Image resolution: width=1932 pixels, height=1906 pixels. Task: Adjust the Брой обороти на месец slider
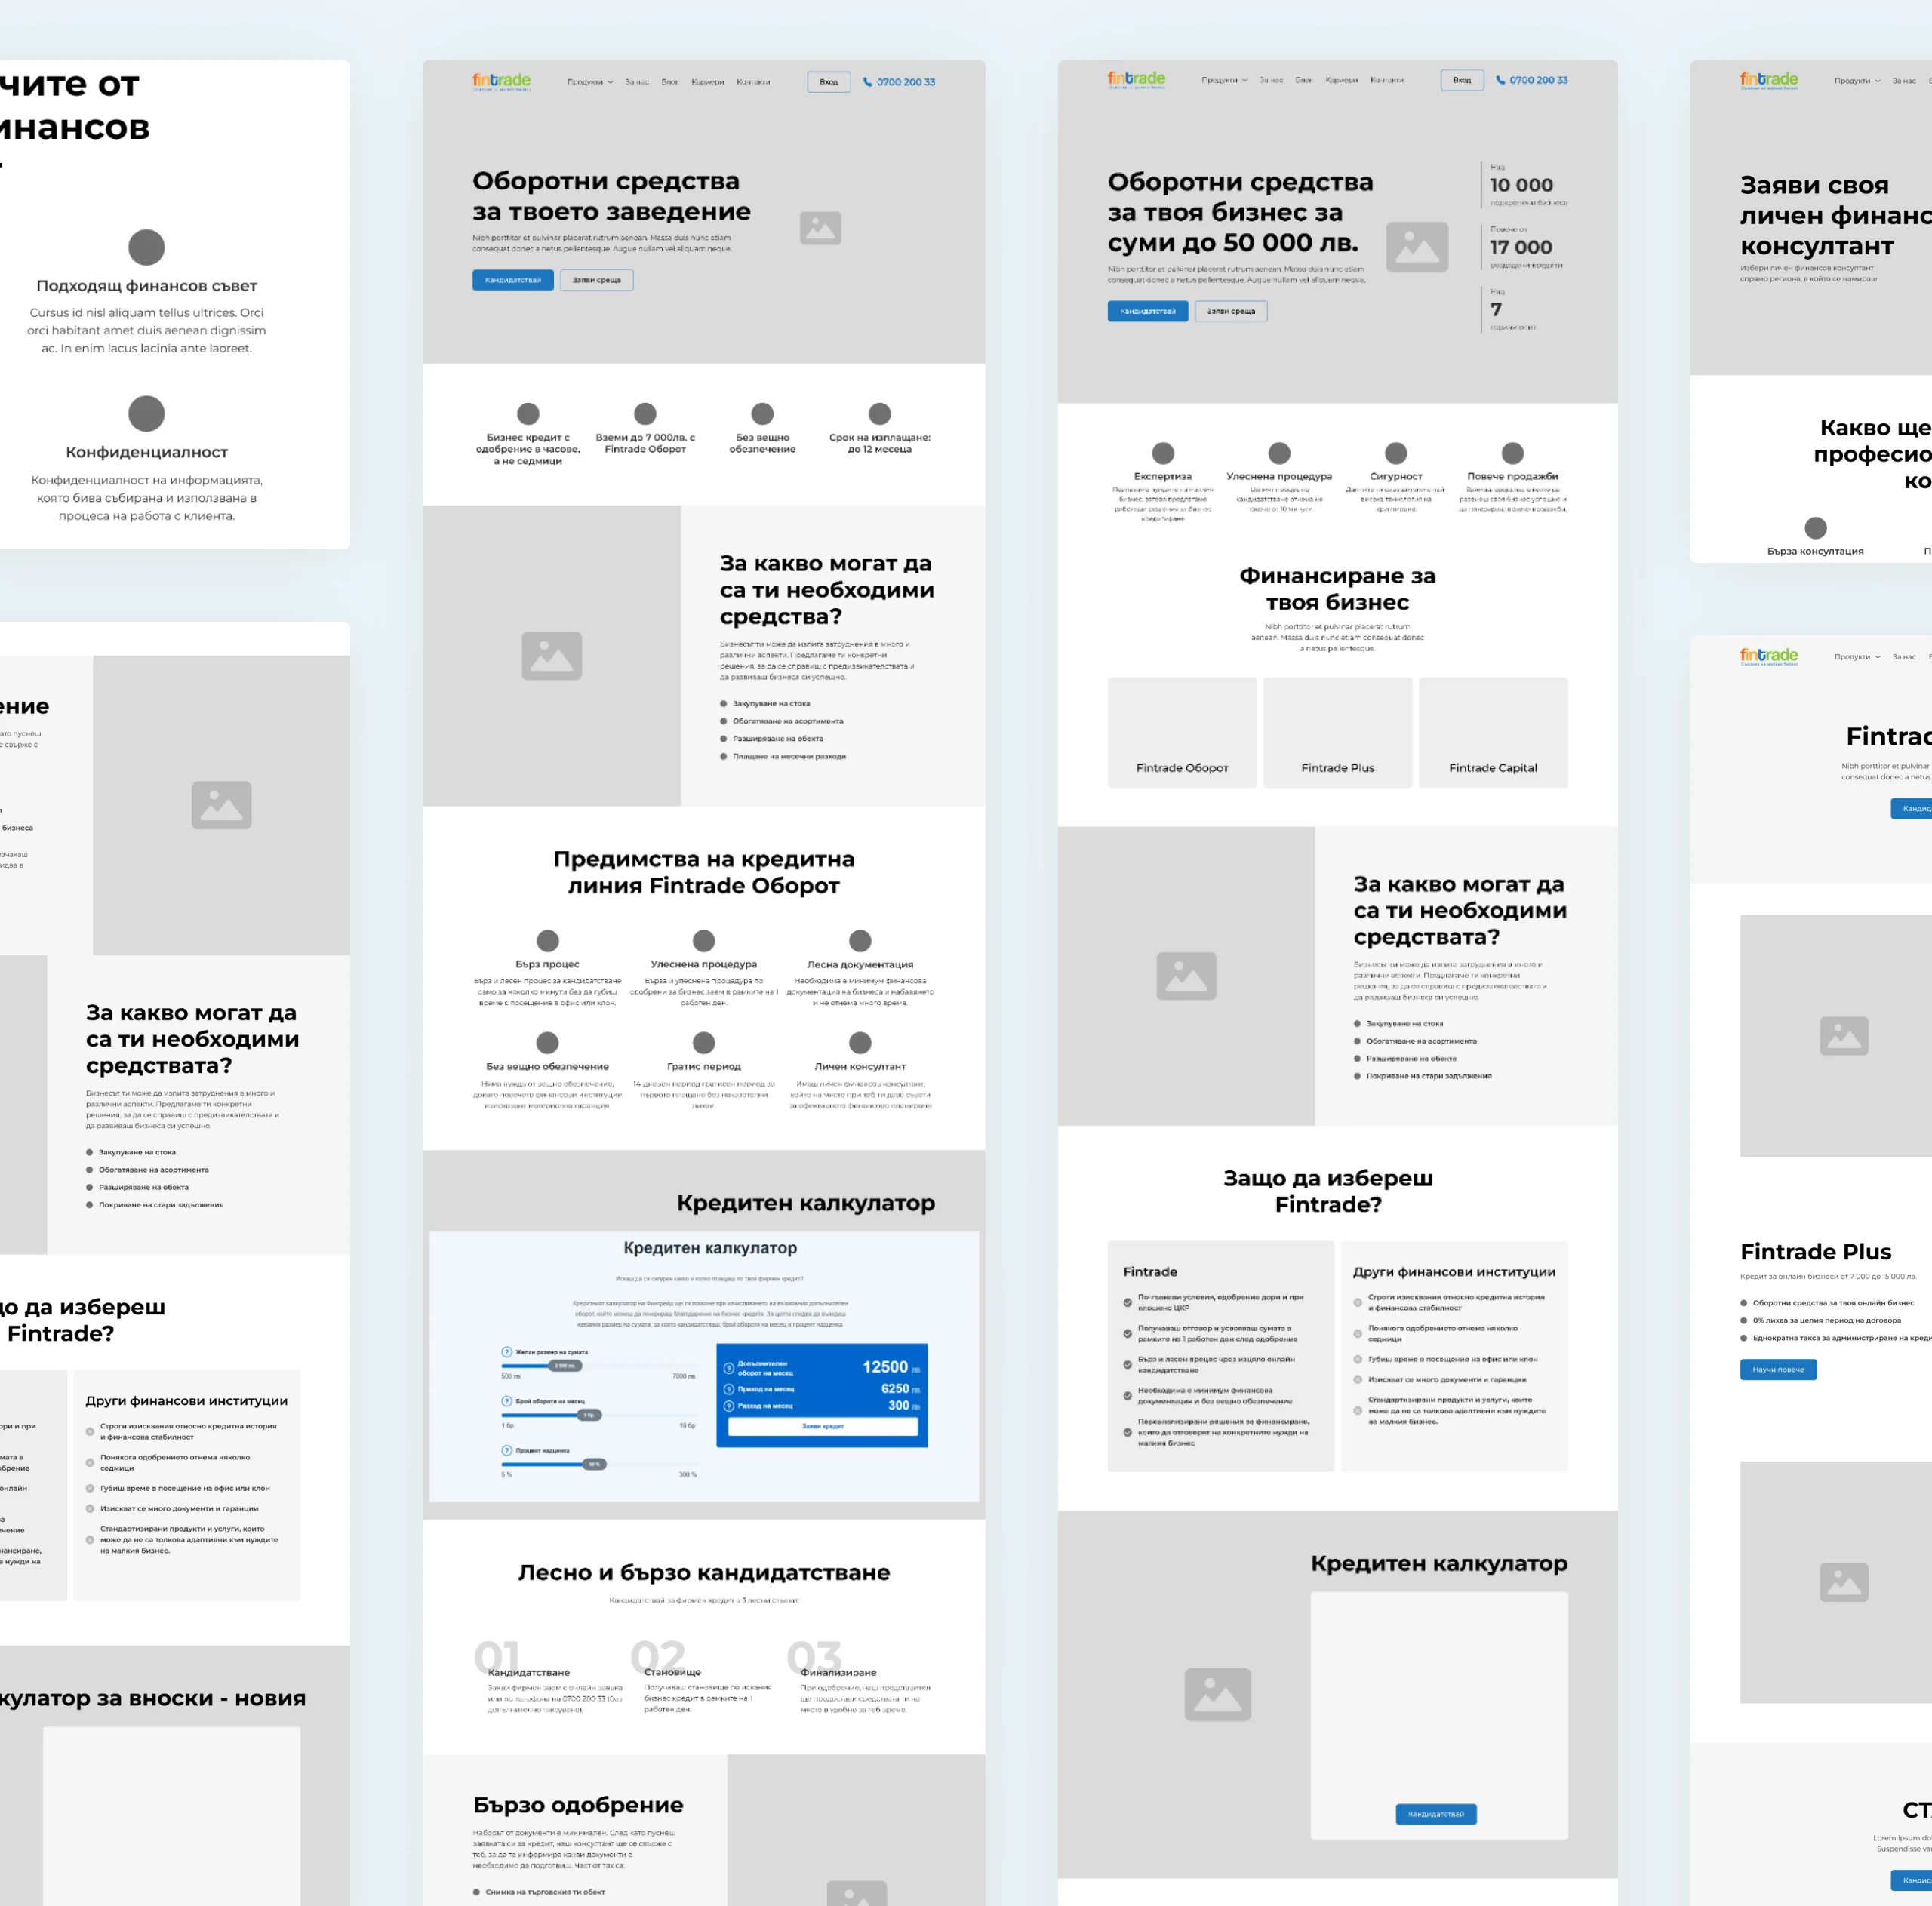point(590,1415)
